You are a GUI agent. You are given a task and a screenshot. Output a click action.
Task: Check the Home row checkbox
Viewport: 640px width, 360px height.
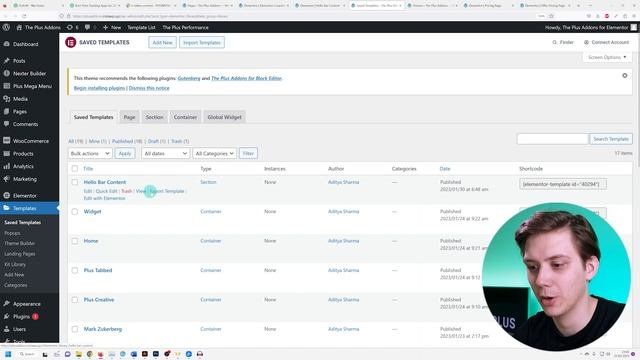(x=75, y=241)
